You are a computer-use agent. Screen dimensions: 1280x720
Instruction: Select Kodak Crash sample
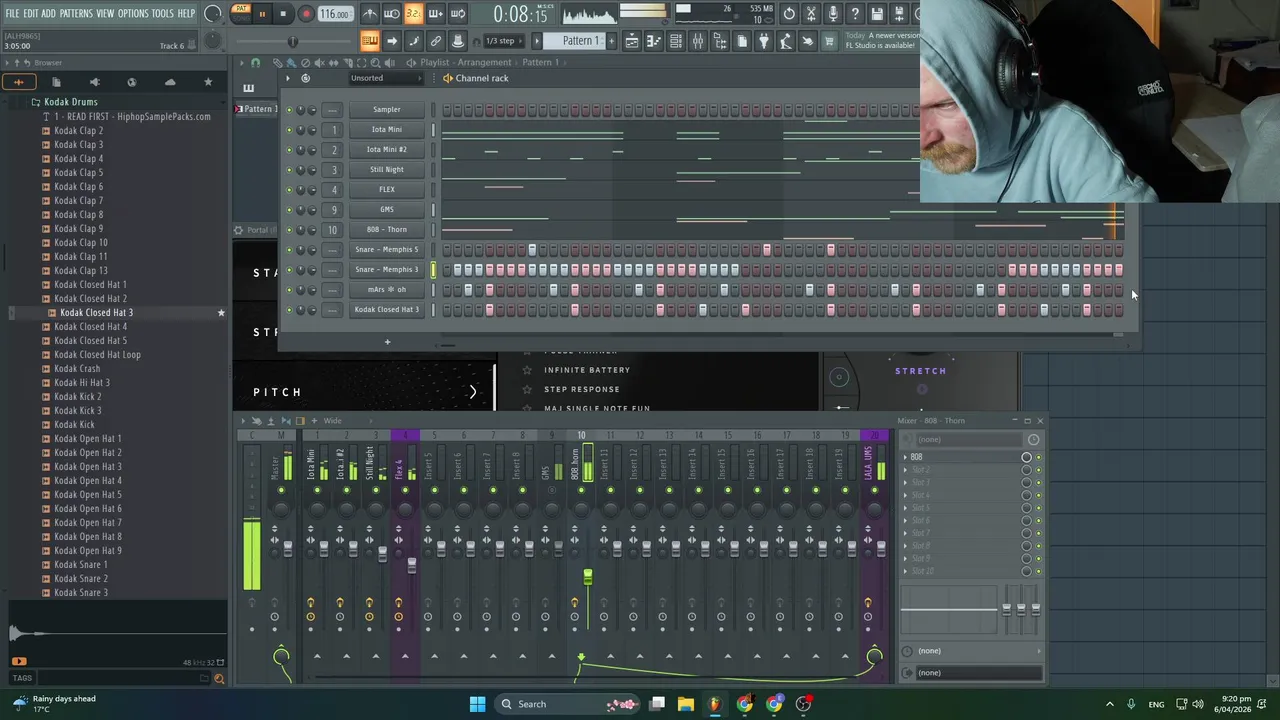pos(76,368)
